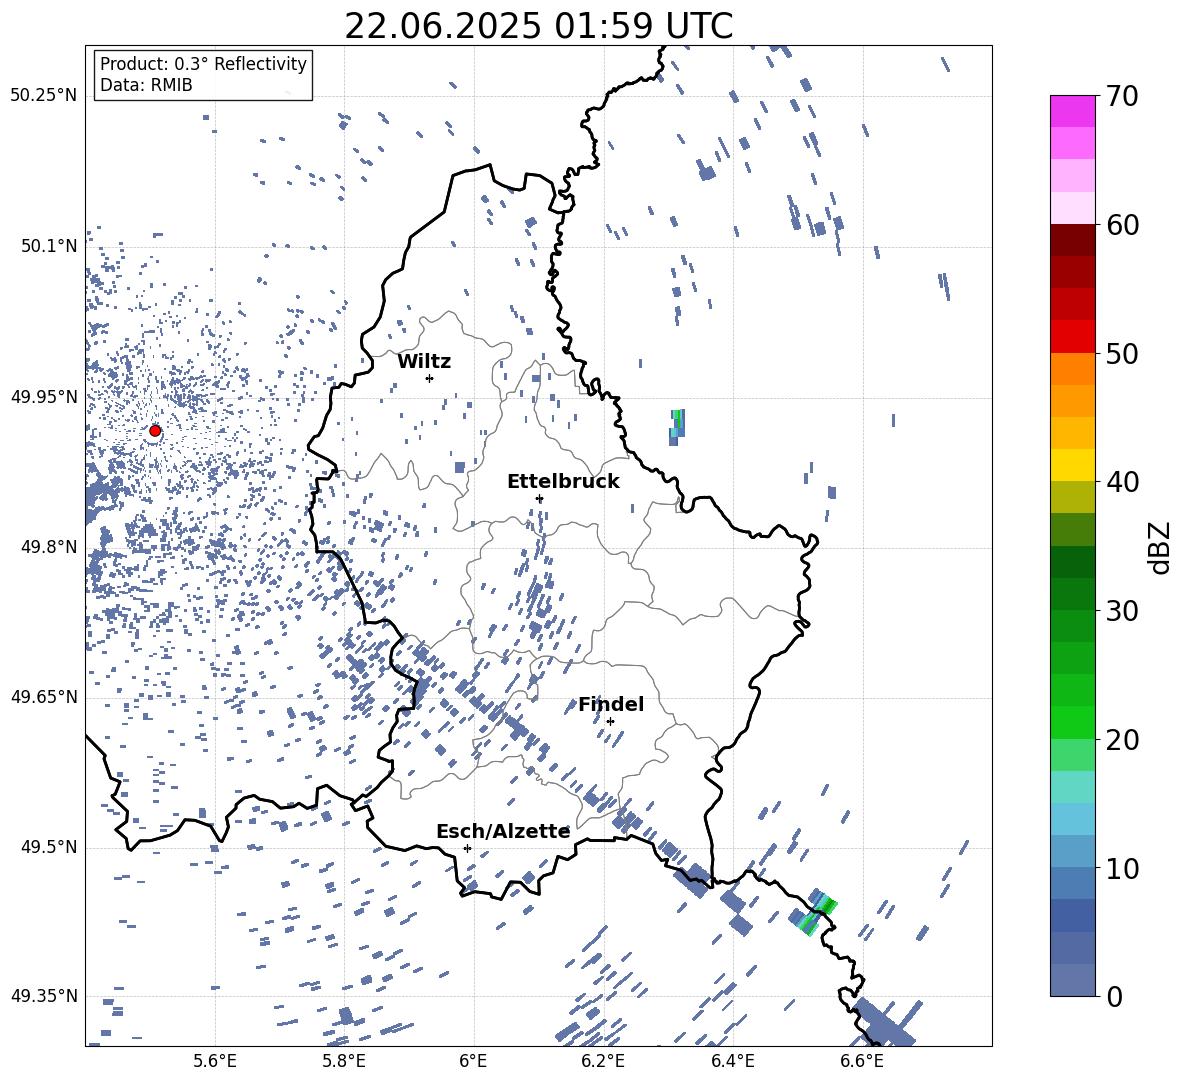Click the 49.35°N latitude label
The width and height of the screenshot is (1184, 1081).
[44, 996]
